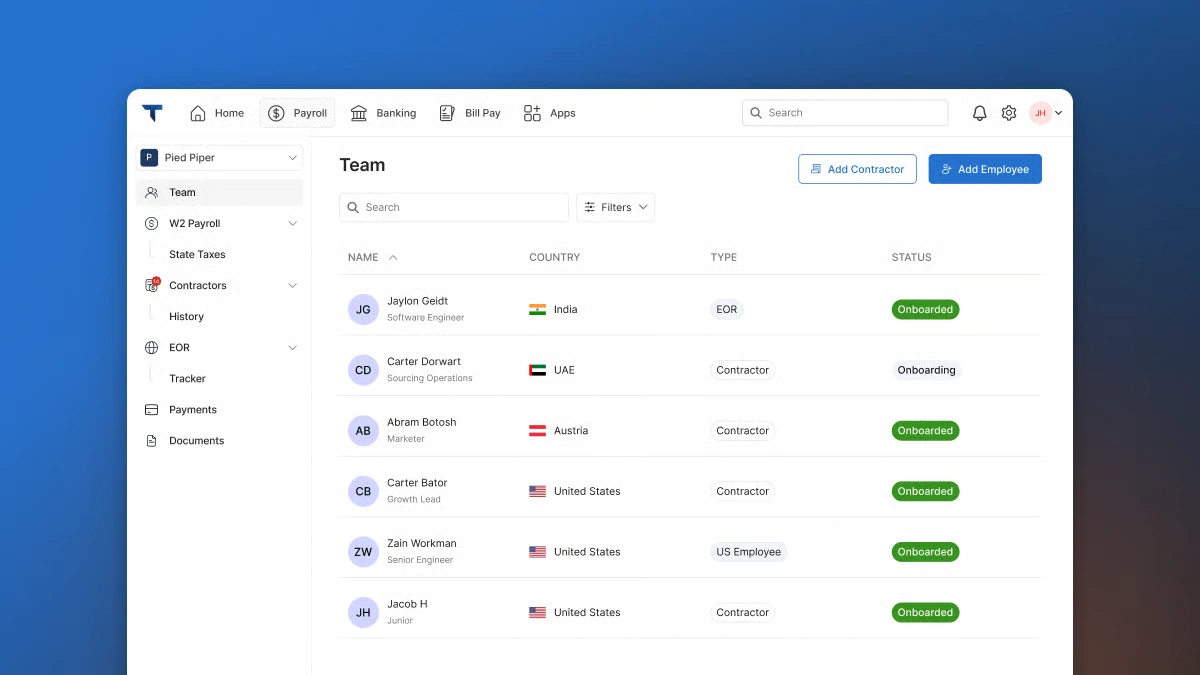Click the COUNTRY column header

click(x=554, y=257)
